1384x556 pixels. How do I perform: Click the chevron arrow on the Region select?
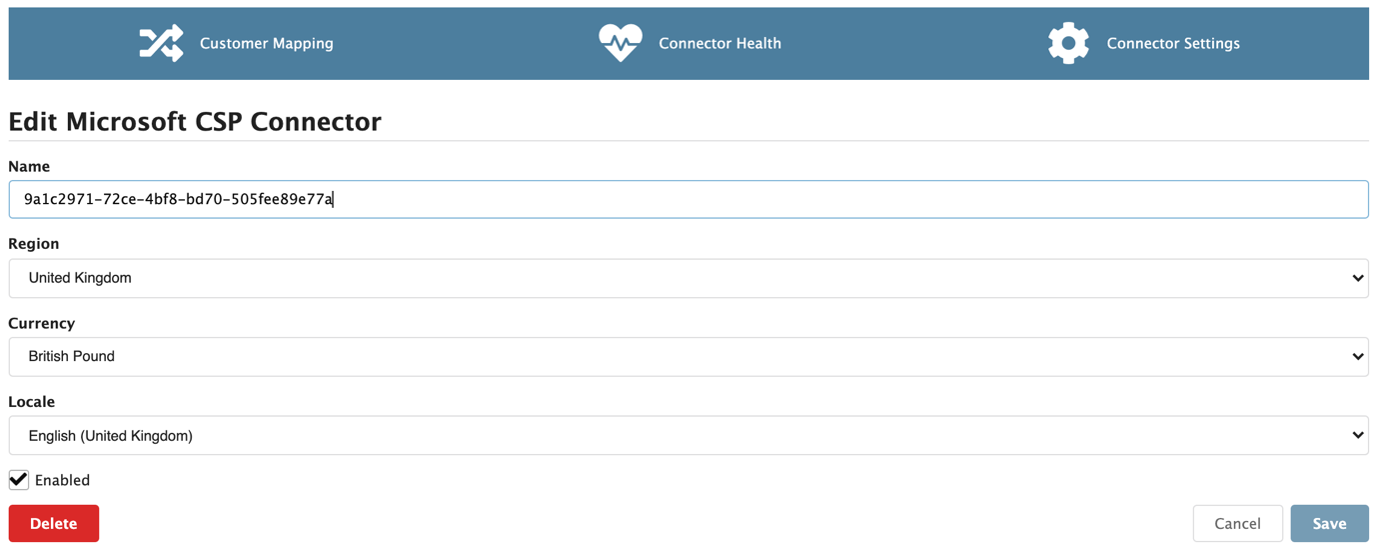(1357, 278)
